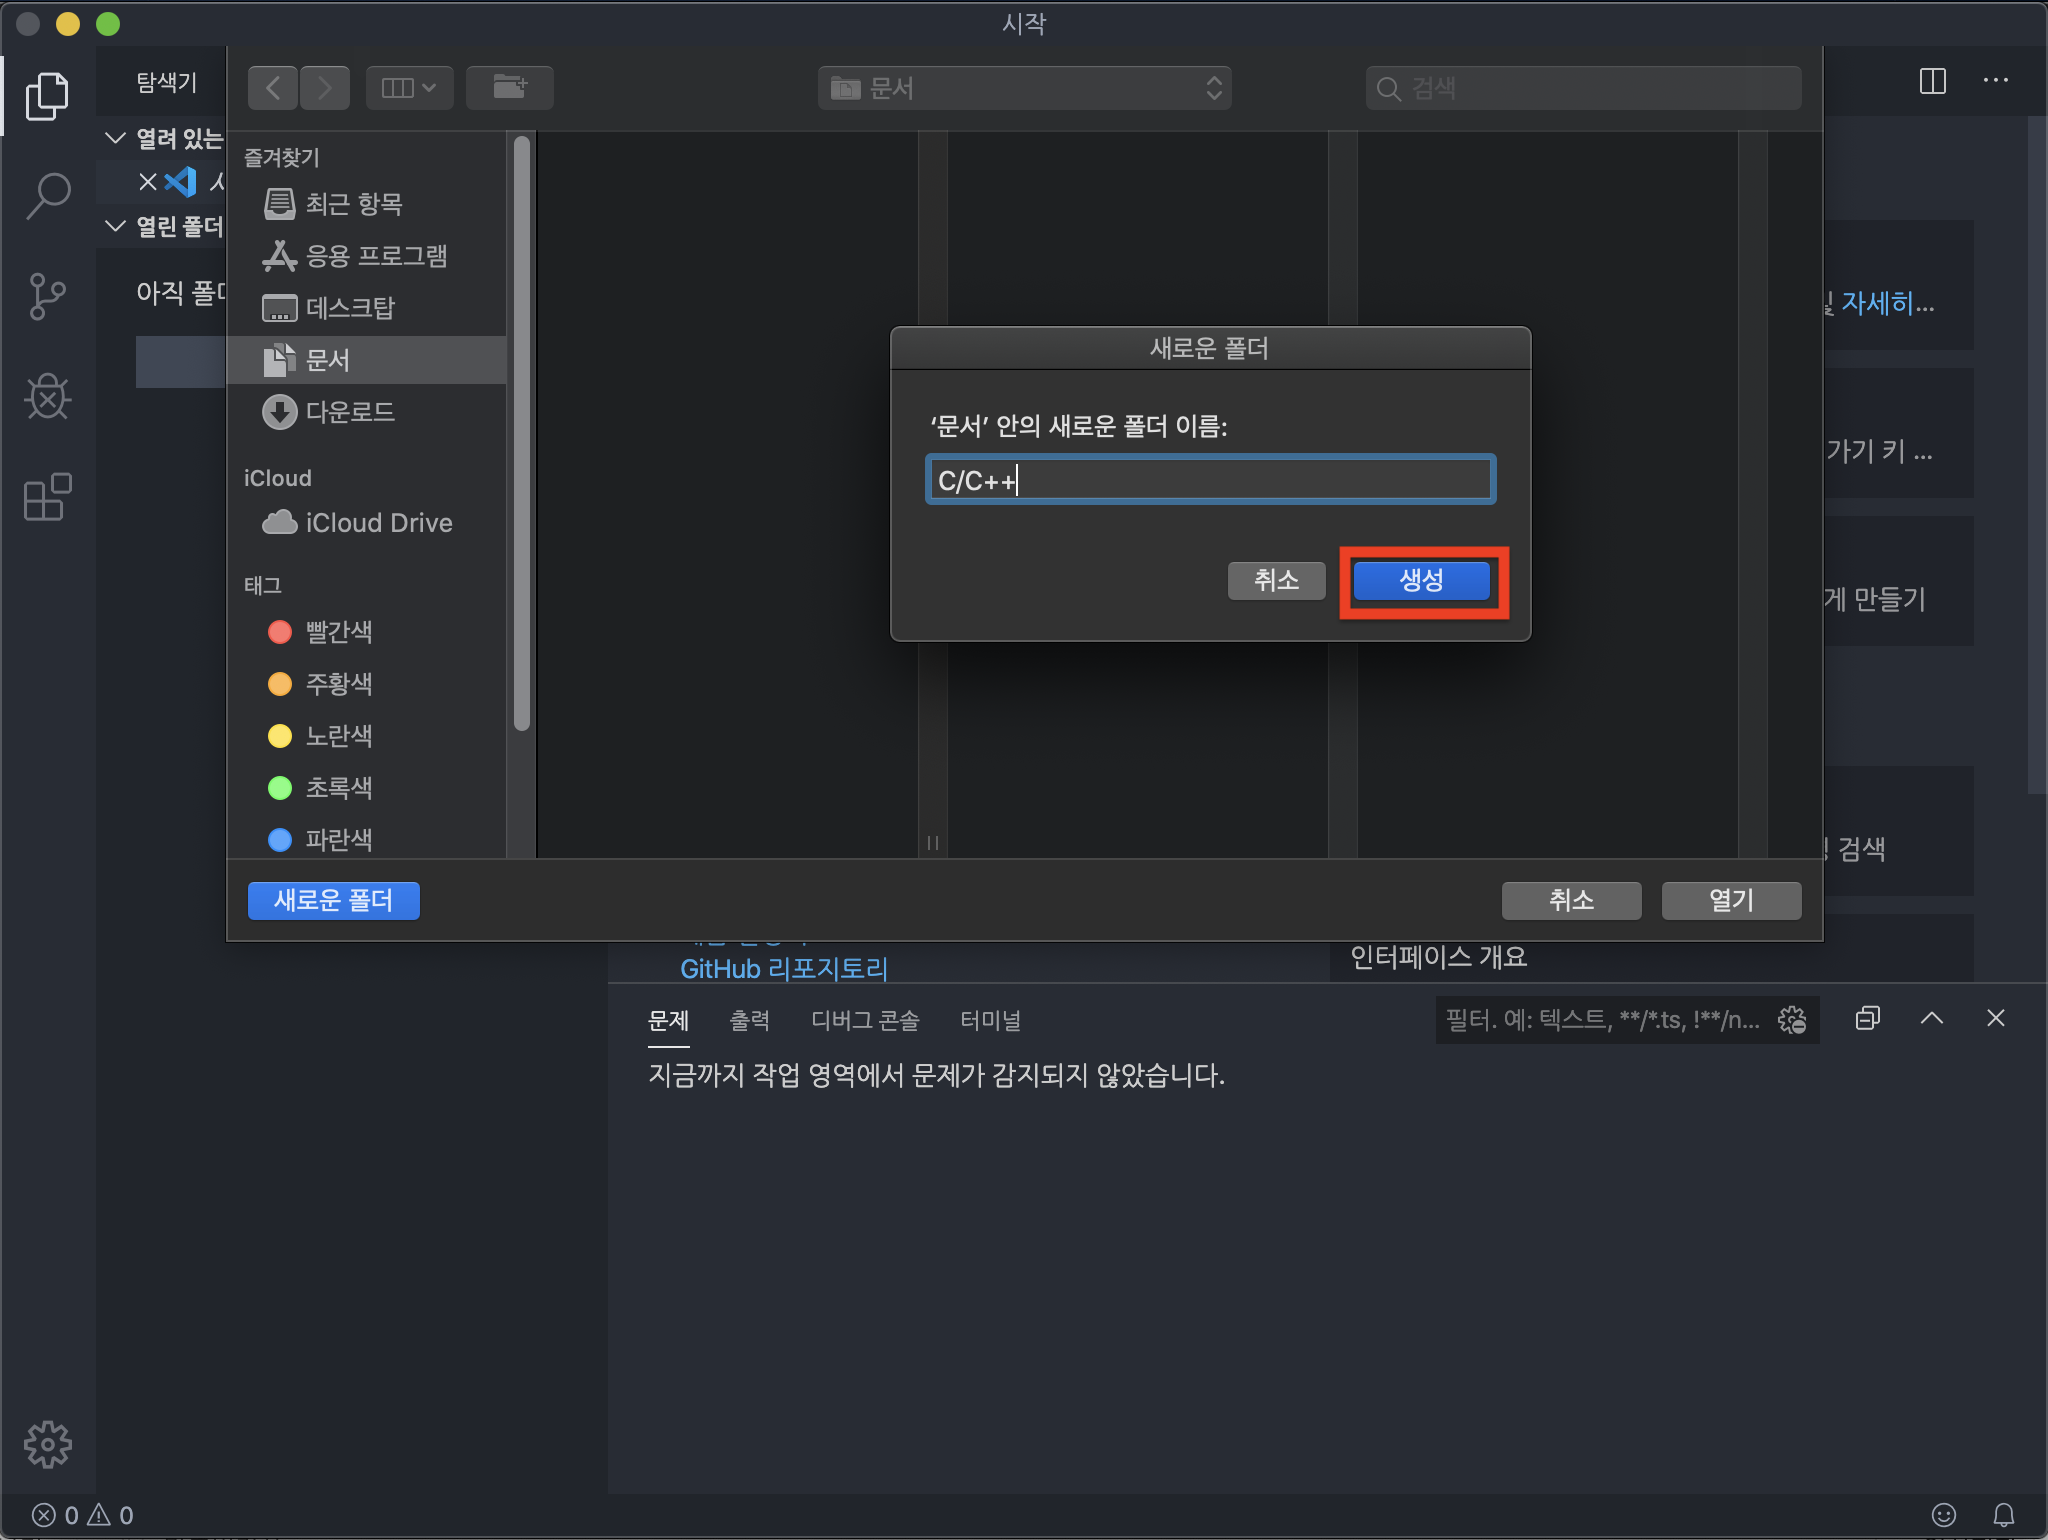Open the Source Control view icon

[47, 296]
